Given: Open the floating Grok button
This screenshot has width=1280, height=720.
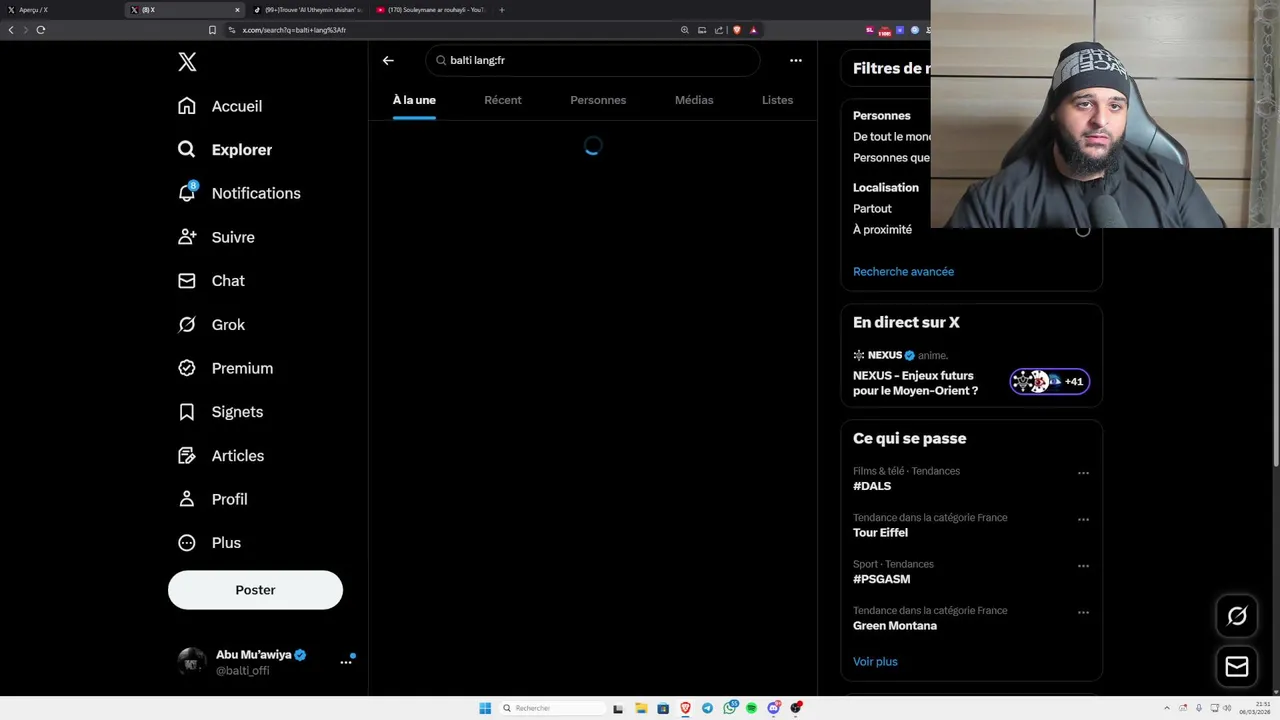Looking at the screenshot, I should [x=1237, y=617].
